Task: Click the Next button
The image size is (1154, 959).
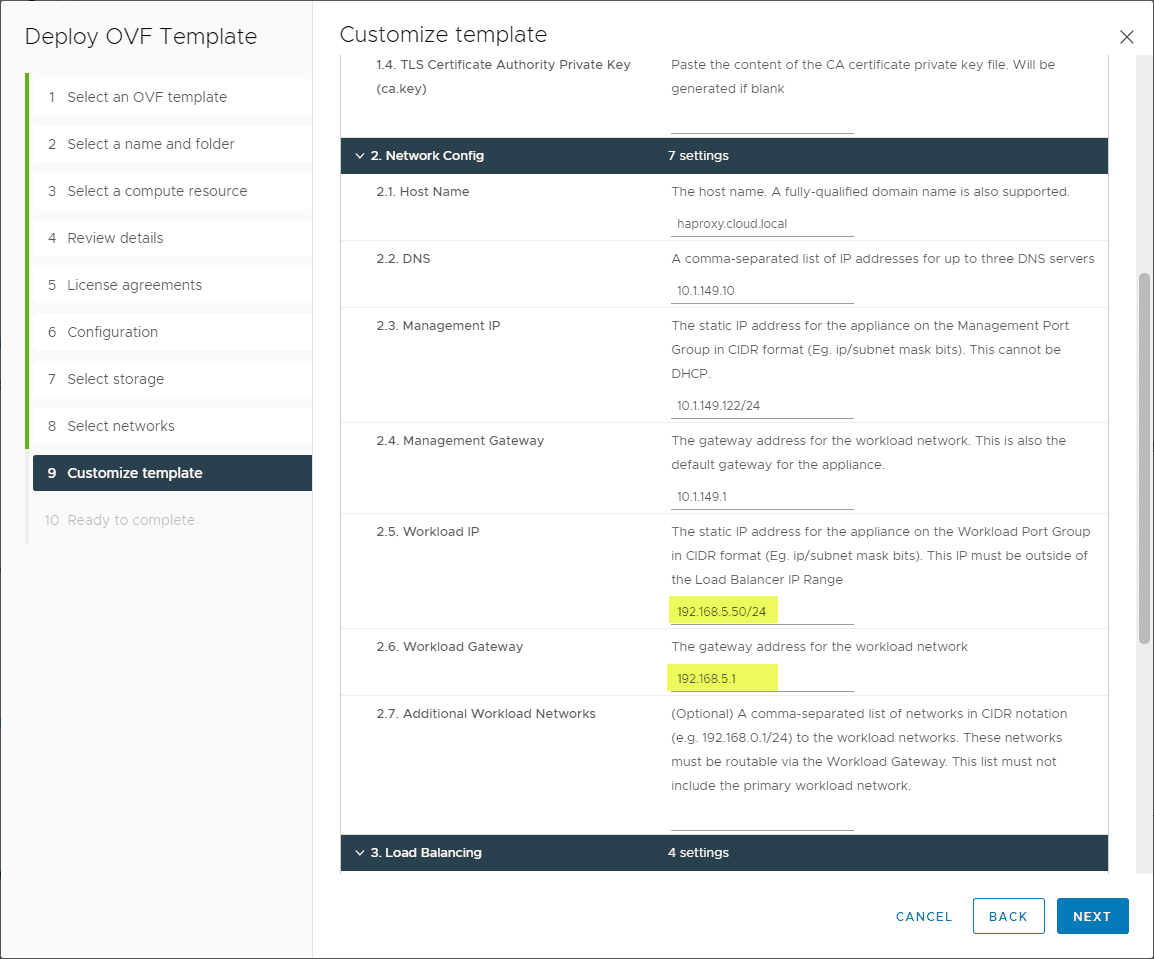Action: coord(1092,916)
